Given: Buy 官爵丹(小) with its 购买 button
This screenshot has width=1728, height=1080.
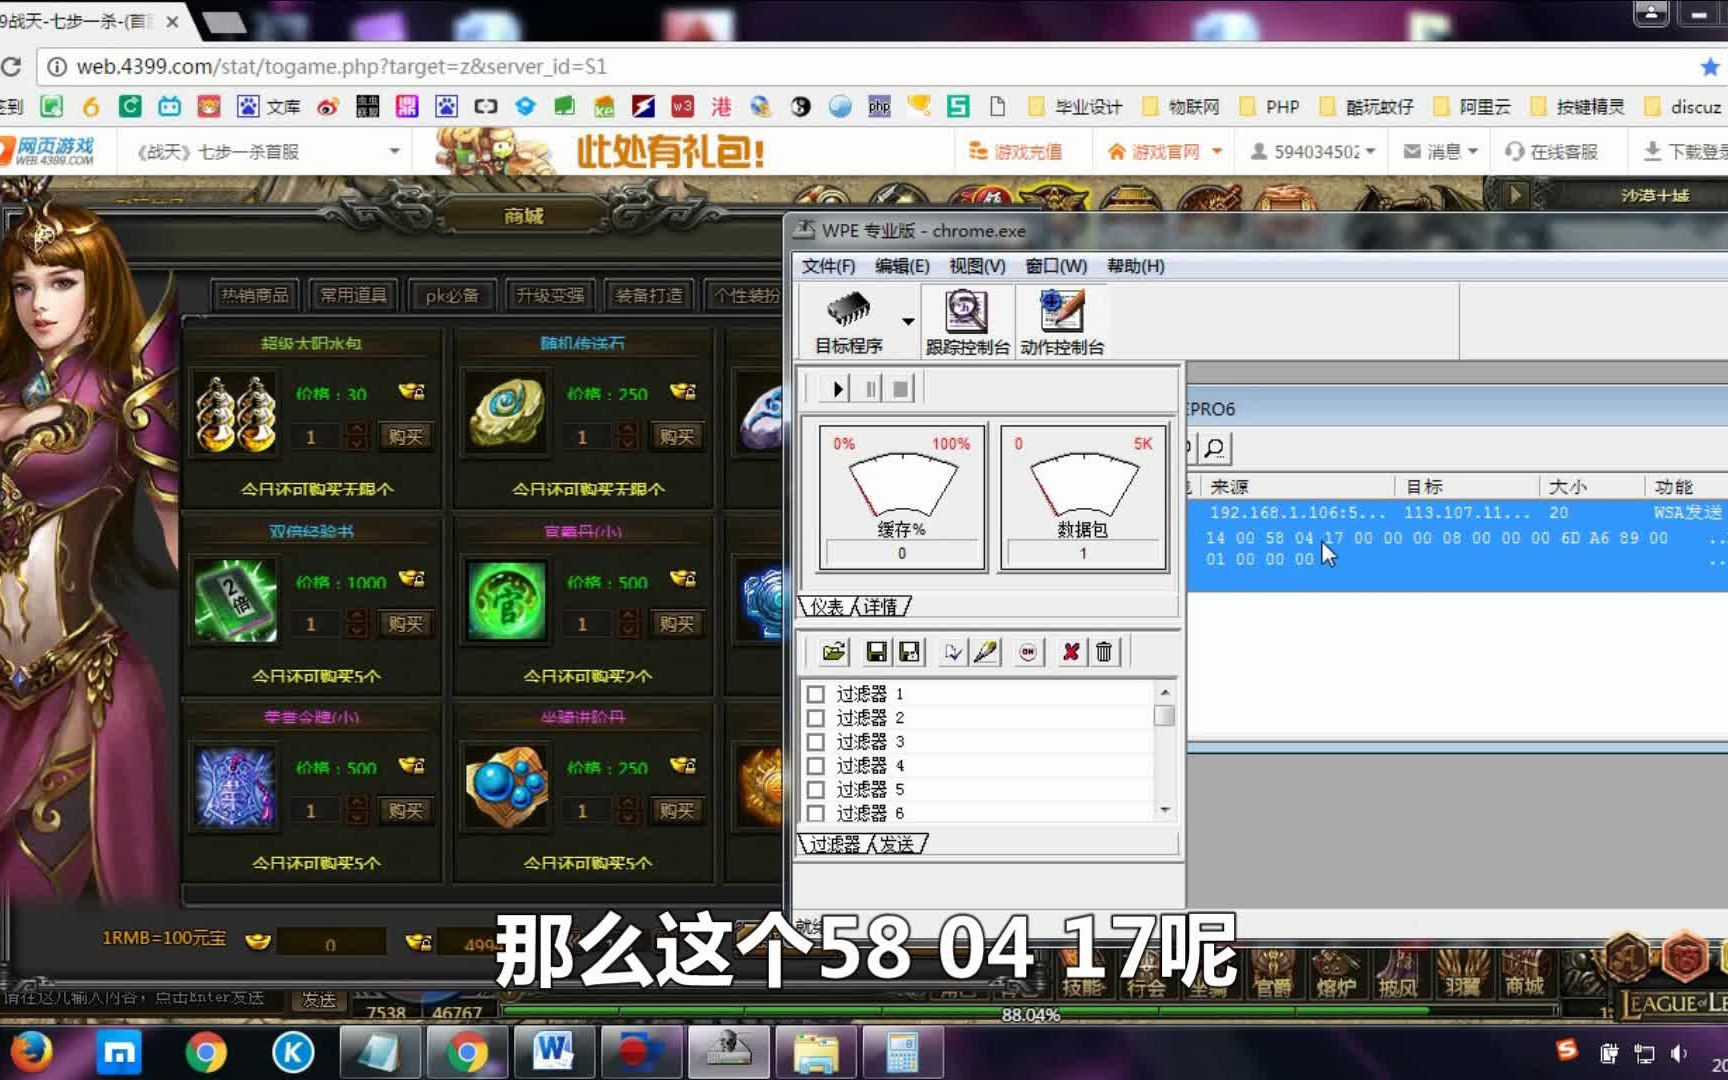Looking at the screenshot, I should pos(677,624).
